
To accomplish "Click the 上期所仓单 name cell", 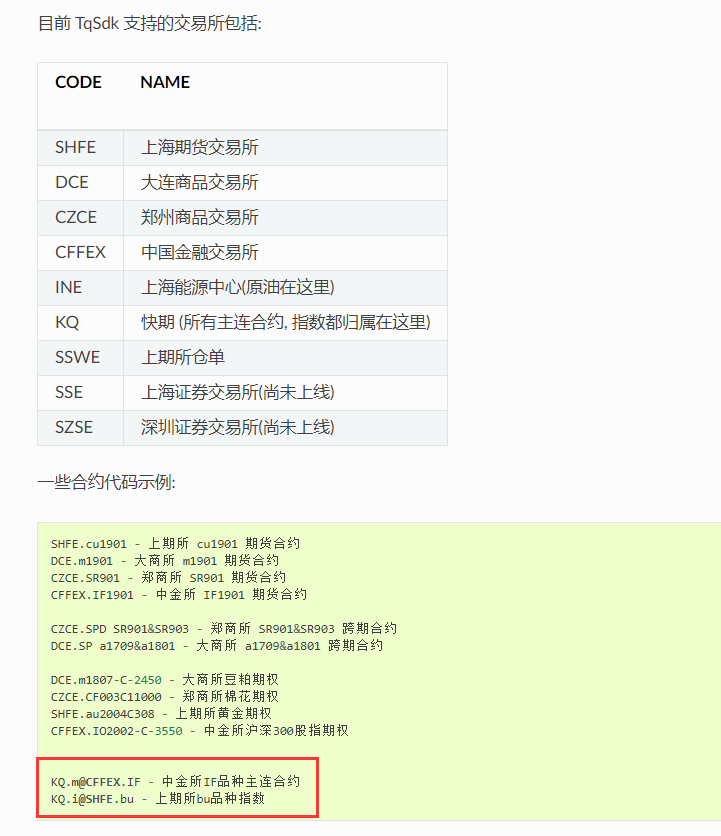I will (285, 358).
